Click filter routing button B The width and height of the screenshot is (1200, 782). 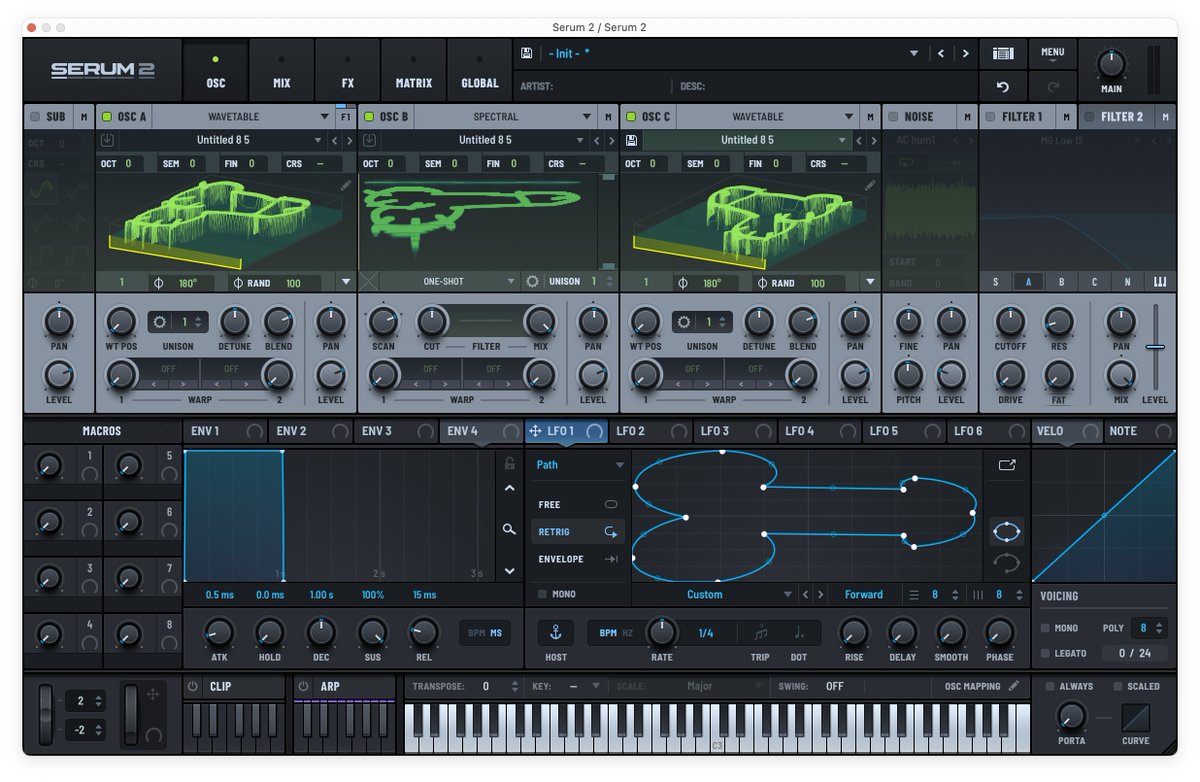pyautogui.click(x=1061, y=282)
